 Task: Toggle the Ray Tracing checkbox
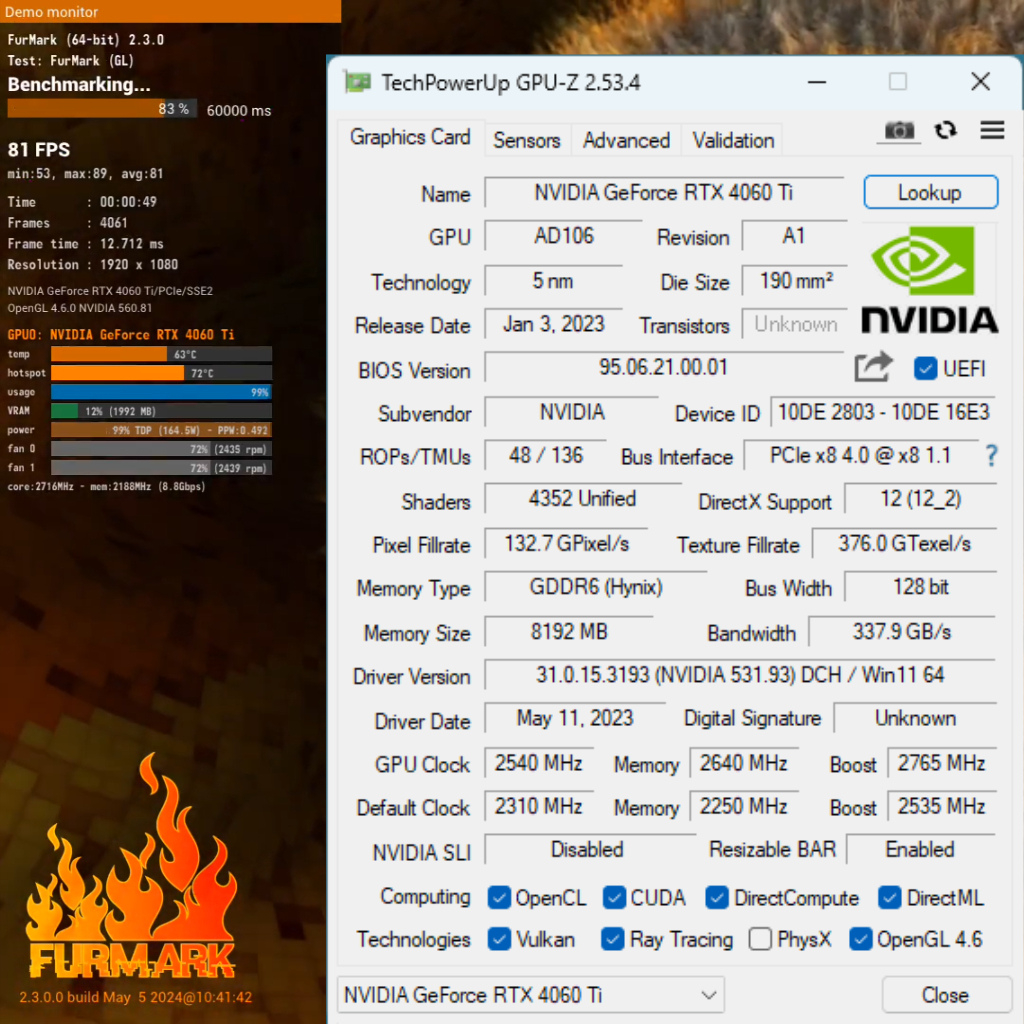coord(613,939)
